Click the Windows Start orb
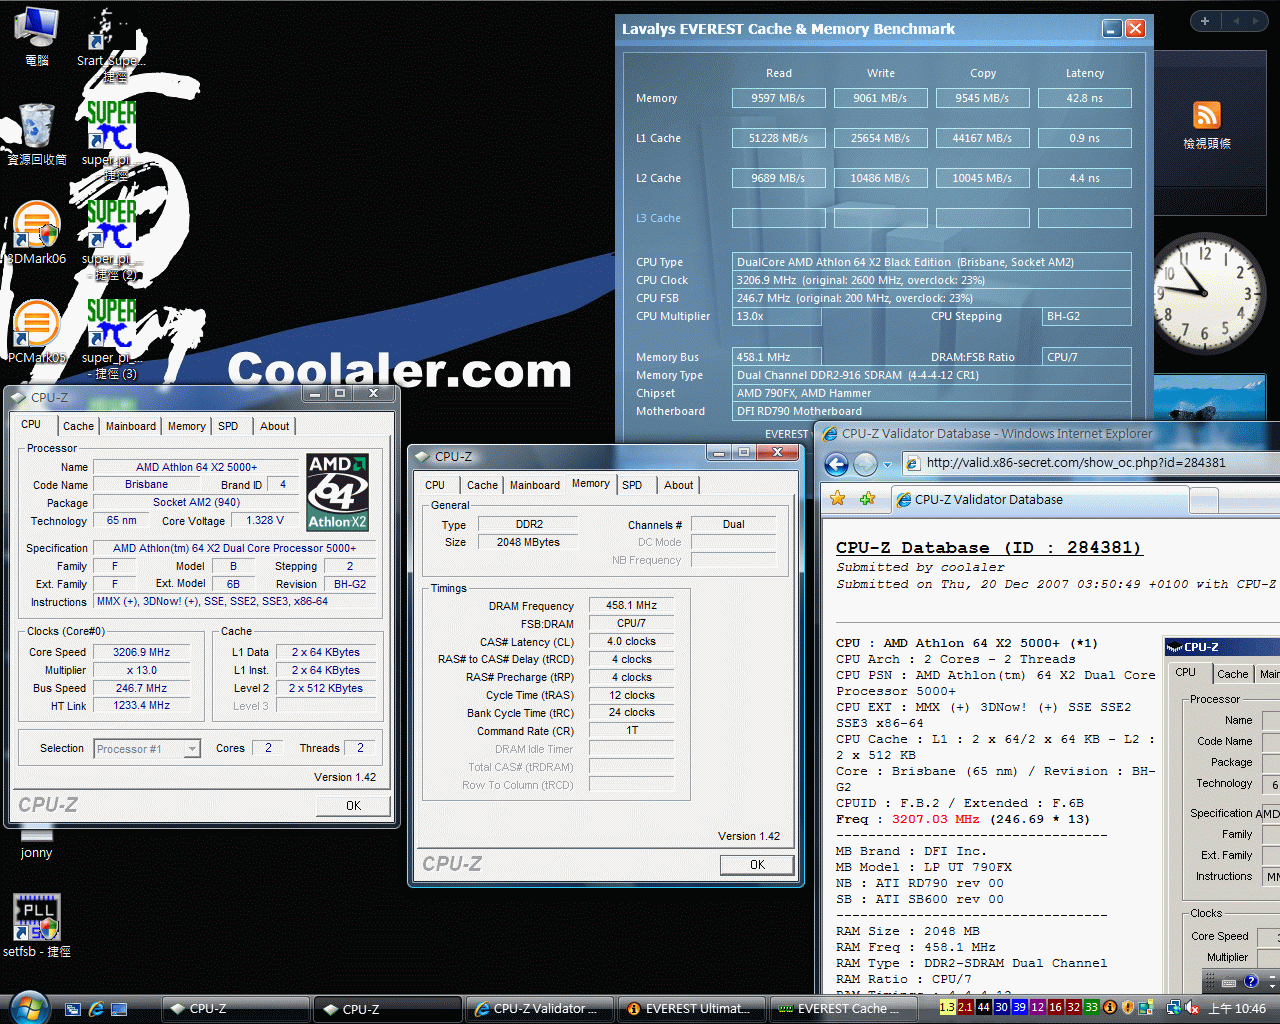The height and width of the screenshot is (1024, 1280). (29, 1008)
